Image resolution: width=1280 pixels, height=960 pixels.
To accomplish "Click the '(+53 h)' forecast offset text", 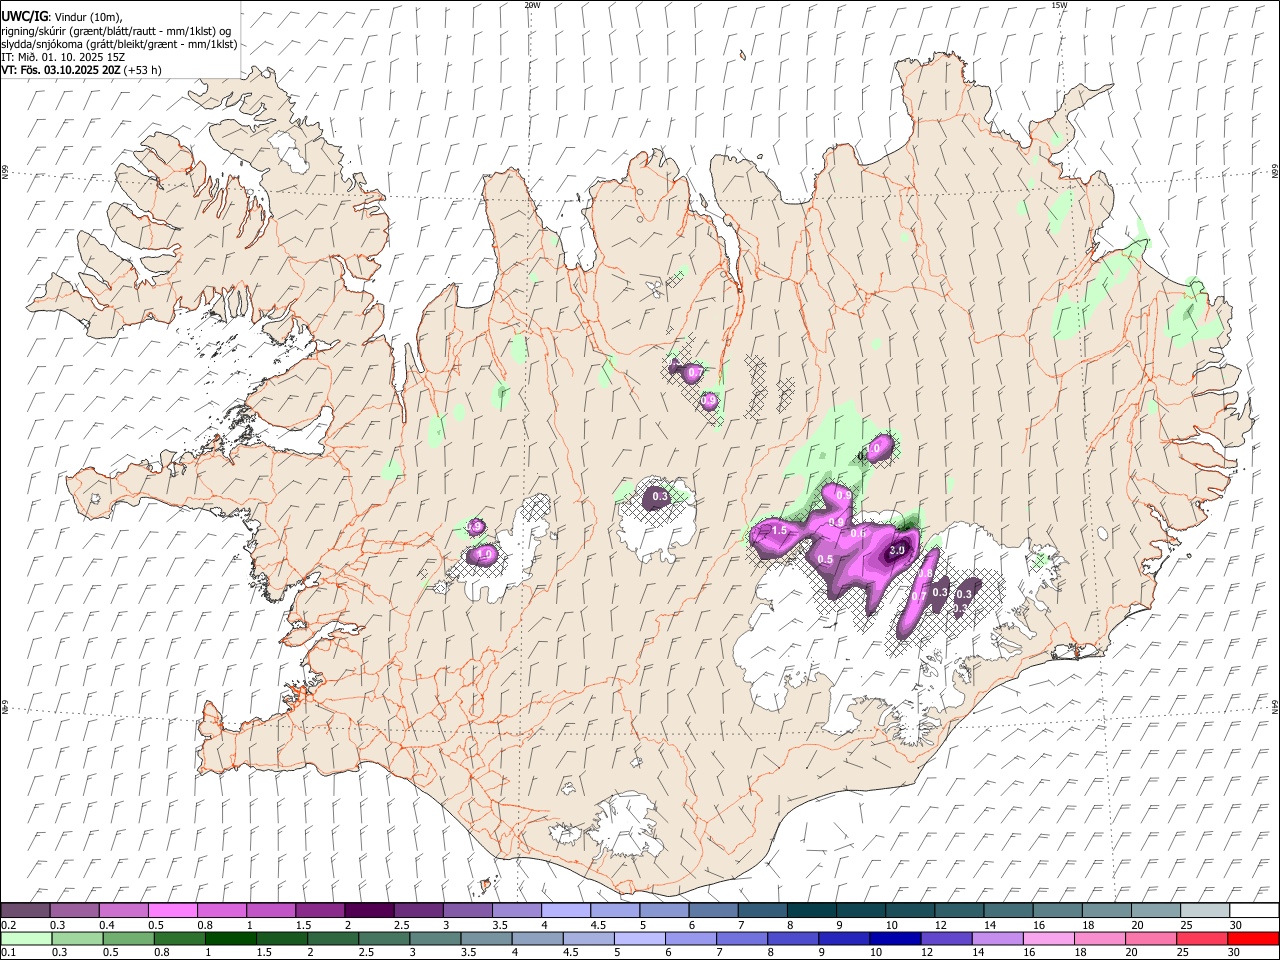I will (x=143, y=70).
